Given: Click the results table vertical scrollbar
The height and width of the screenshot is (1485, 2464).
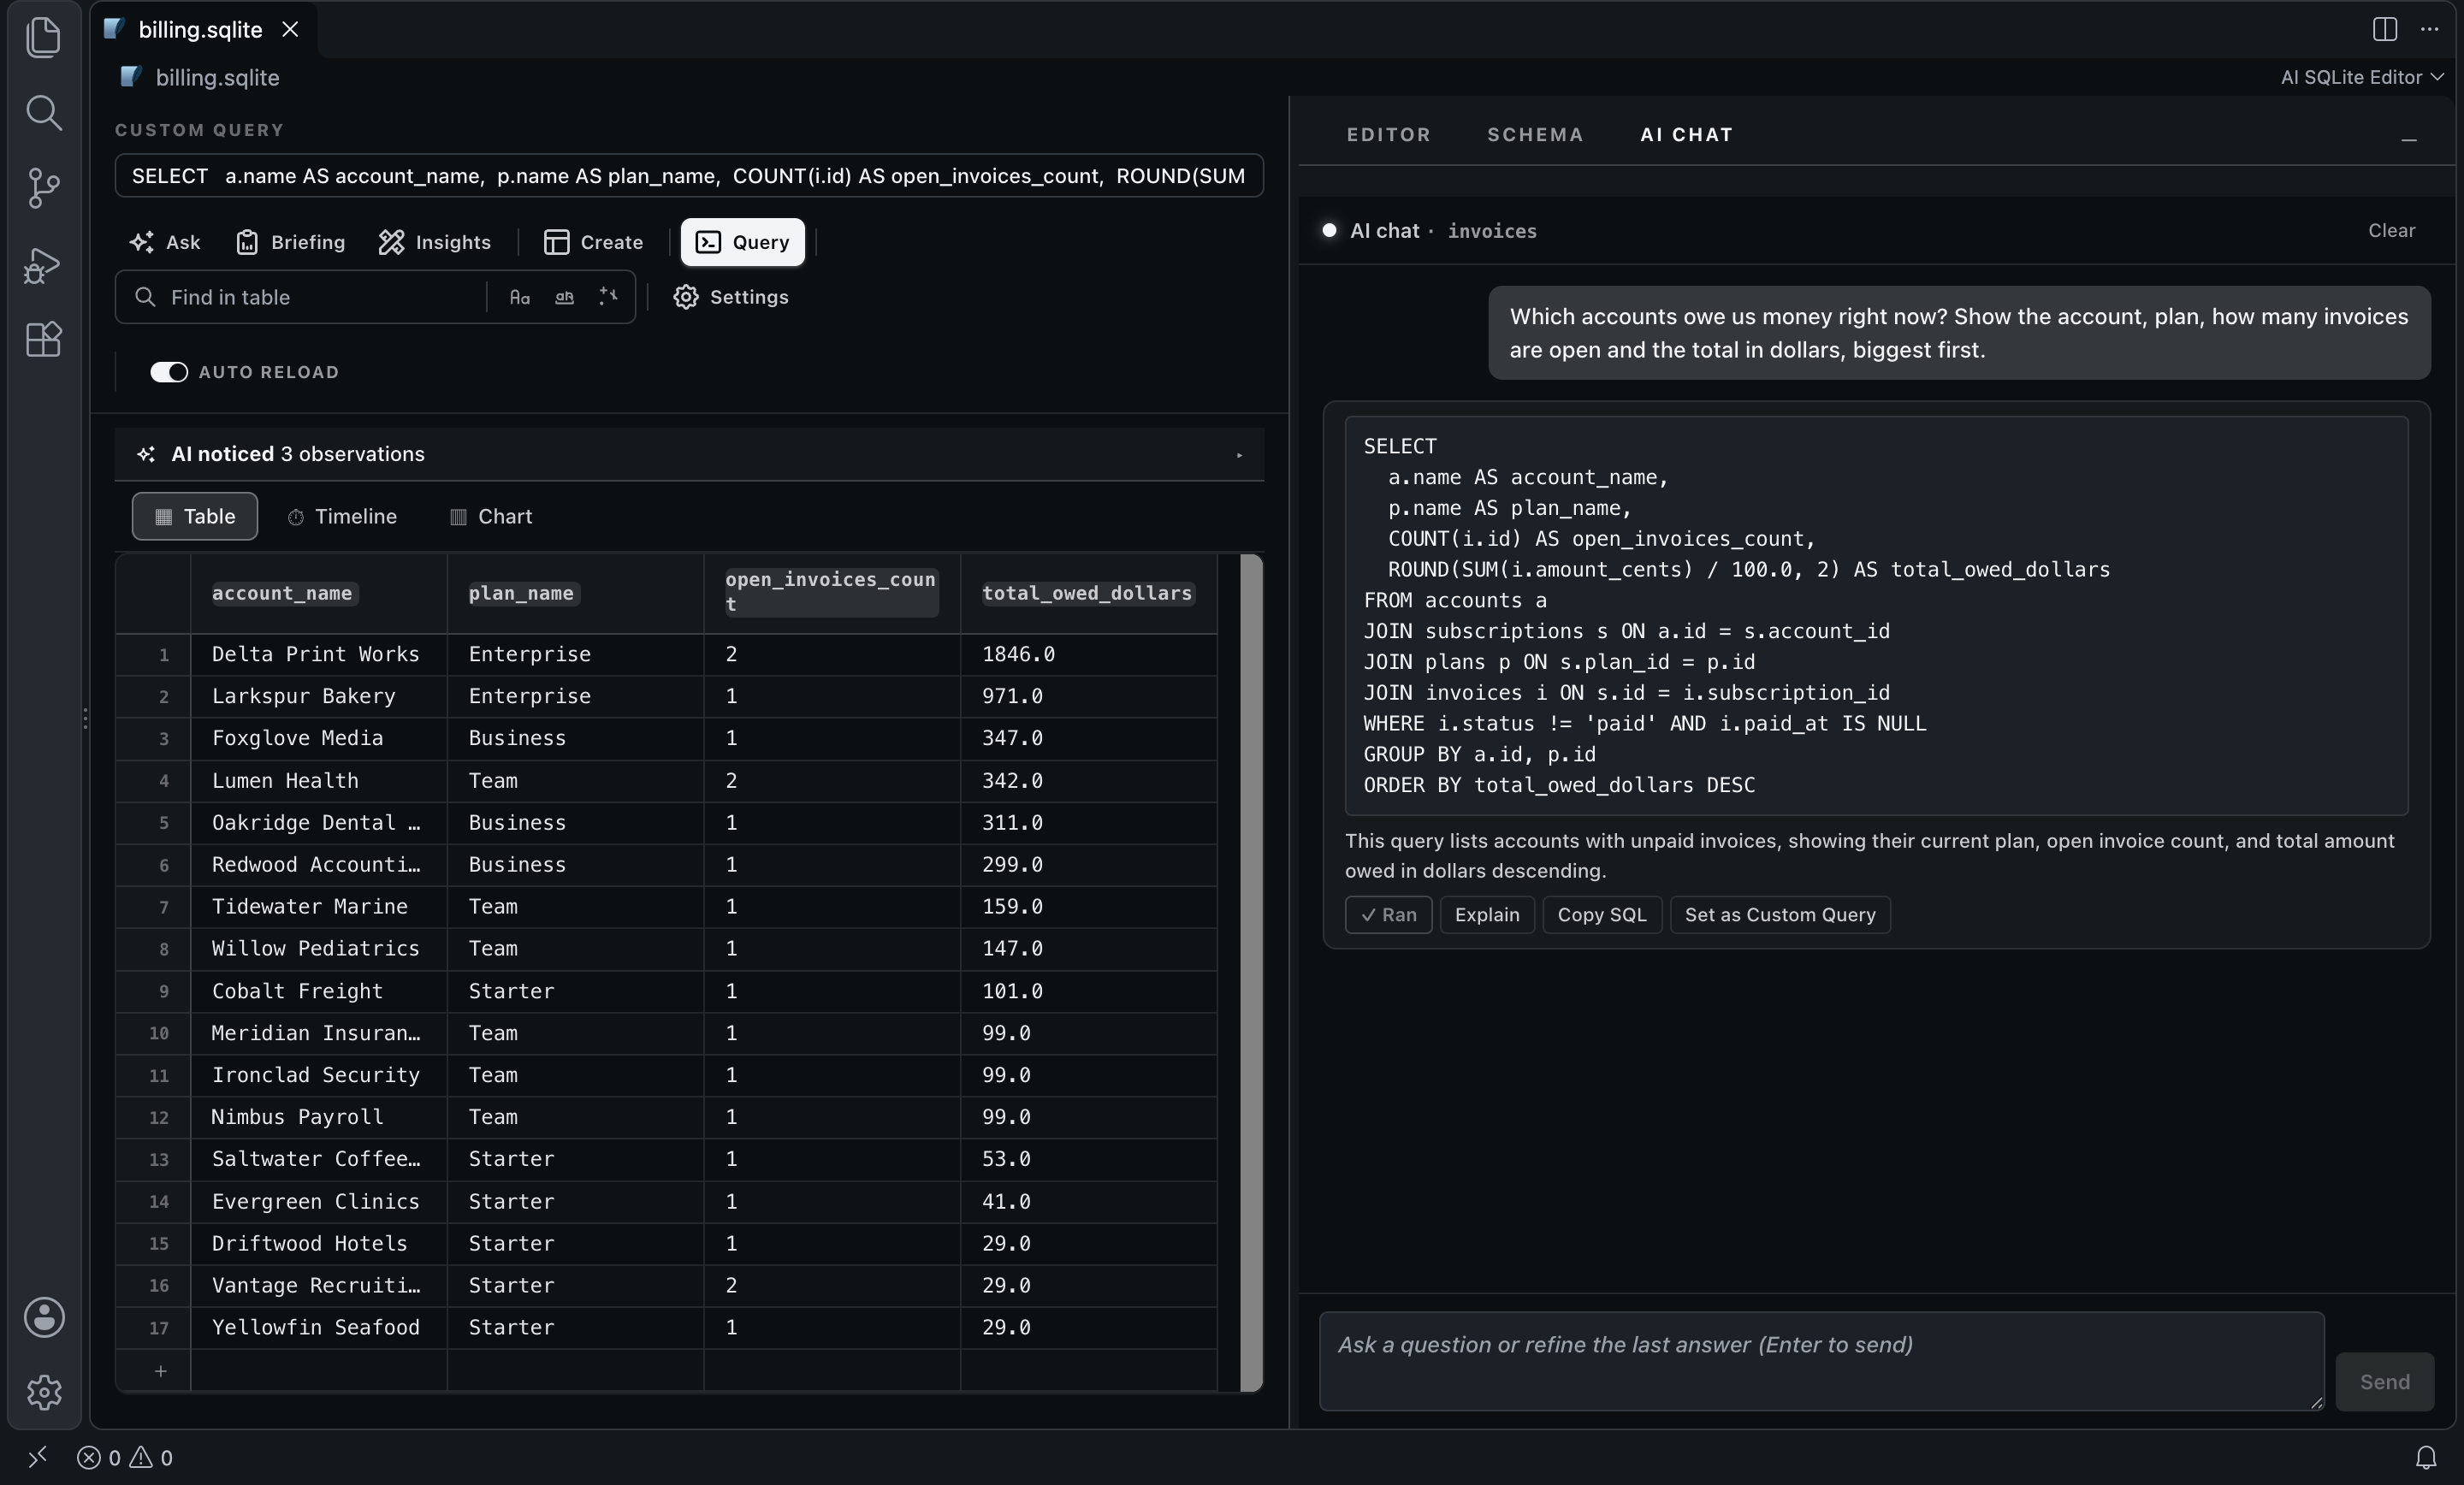Looking at the screenshot, I should point(1250,971).
